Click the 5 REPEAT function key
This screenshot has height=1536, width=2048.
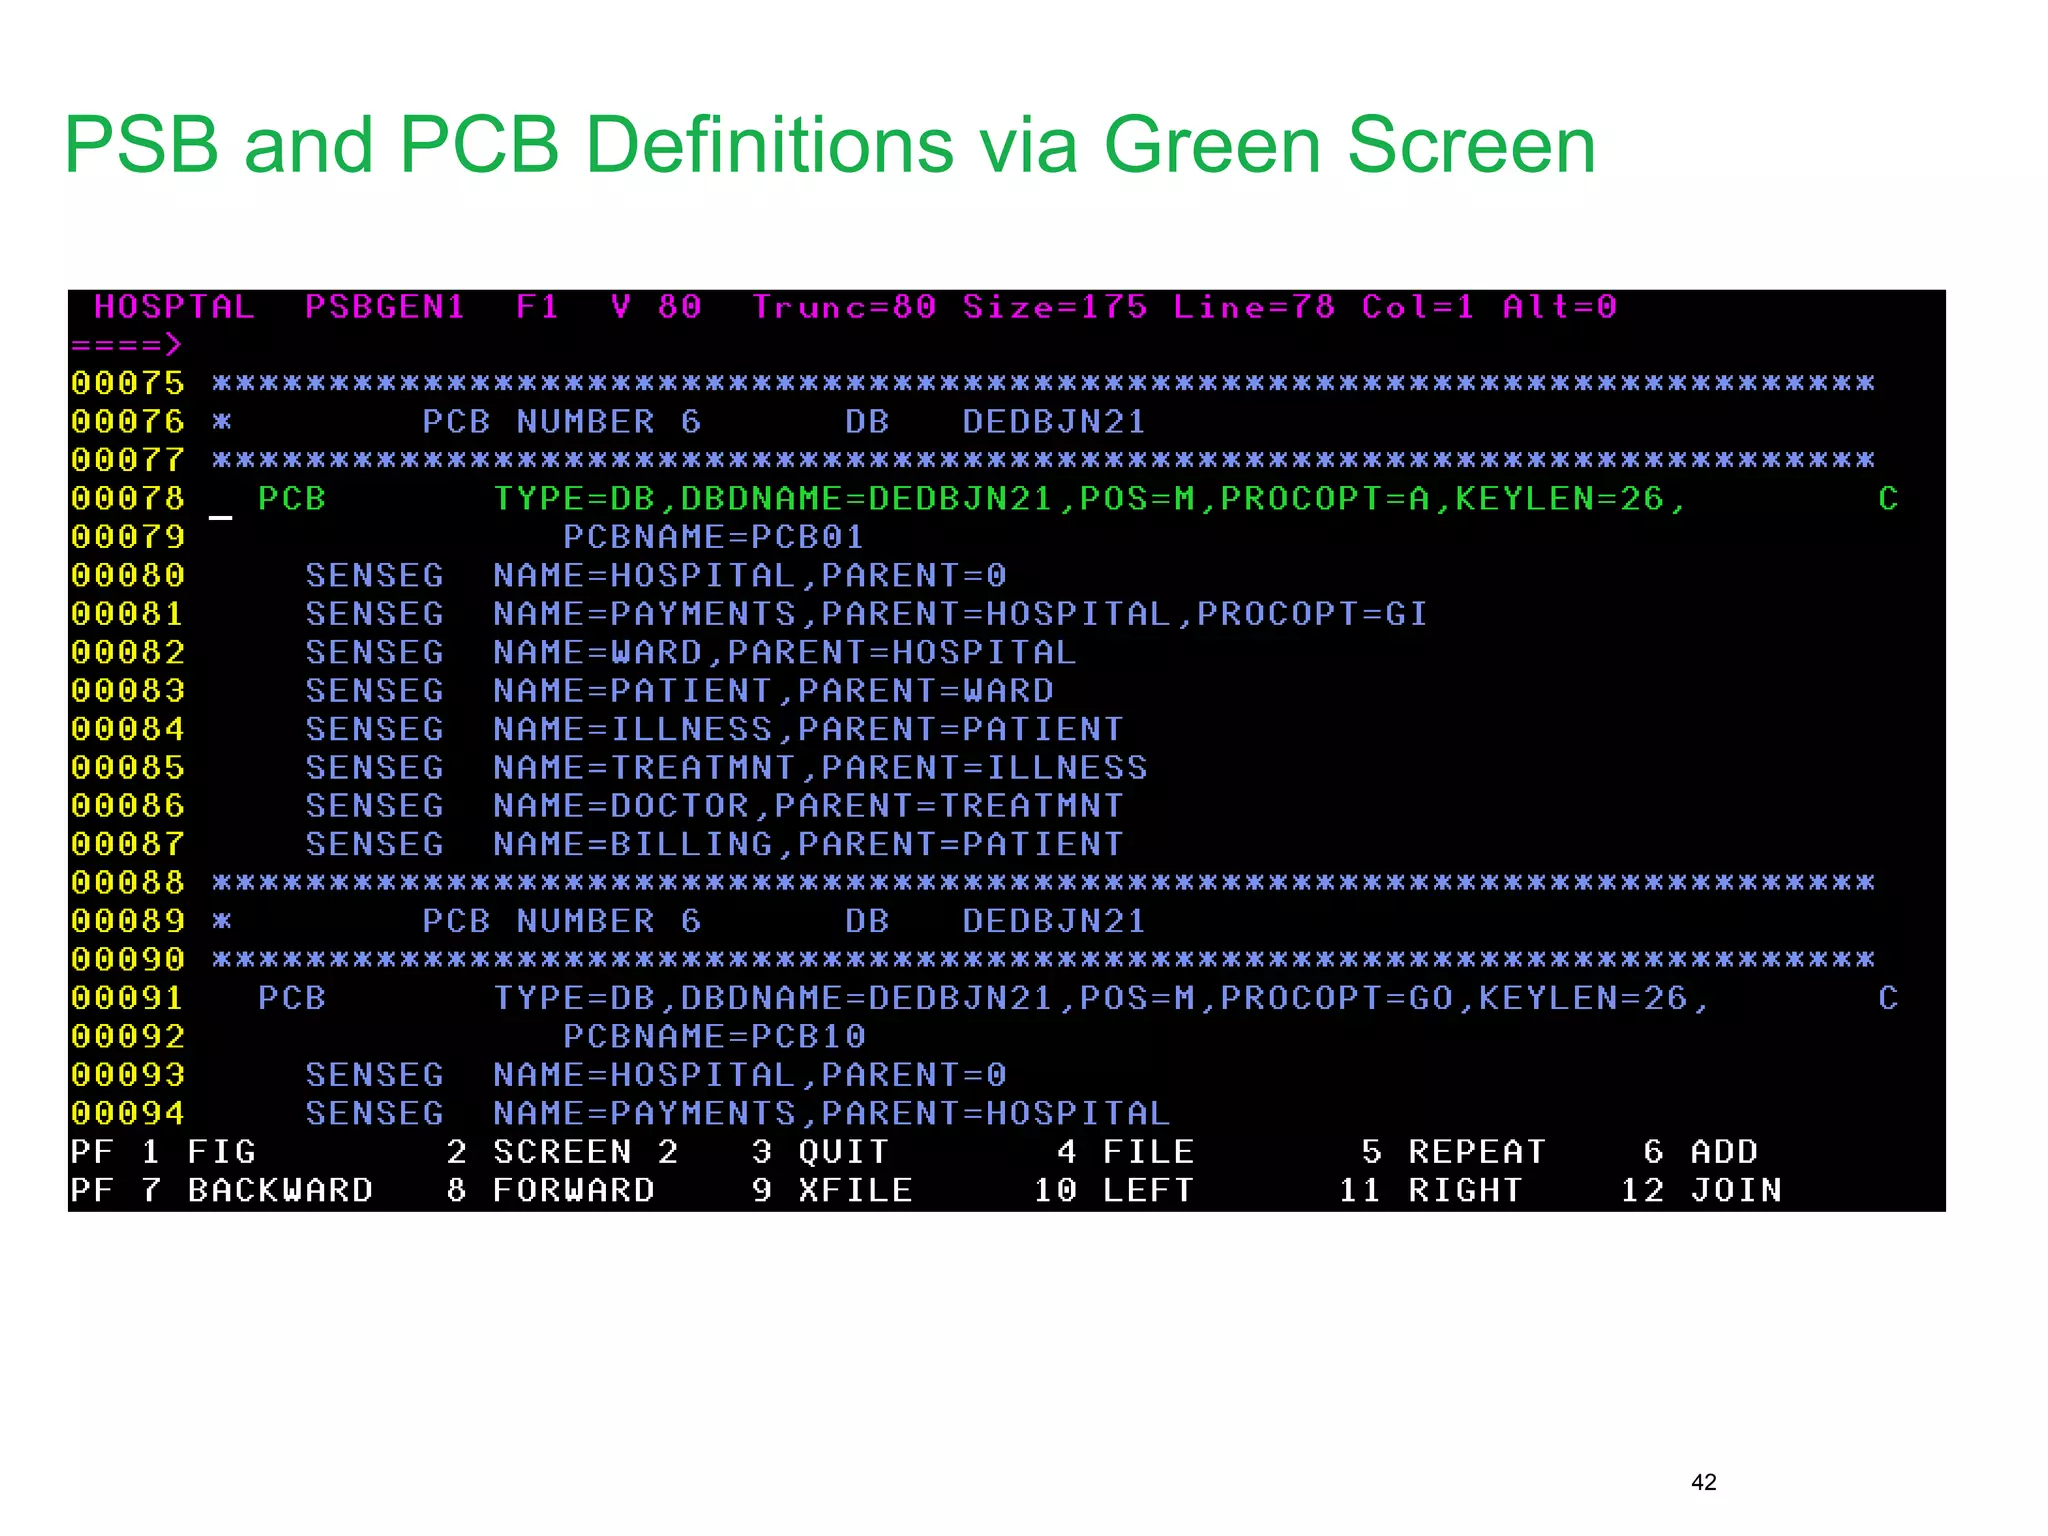(1453, 1152)
